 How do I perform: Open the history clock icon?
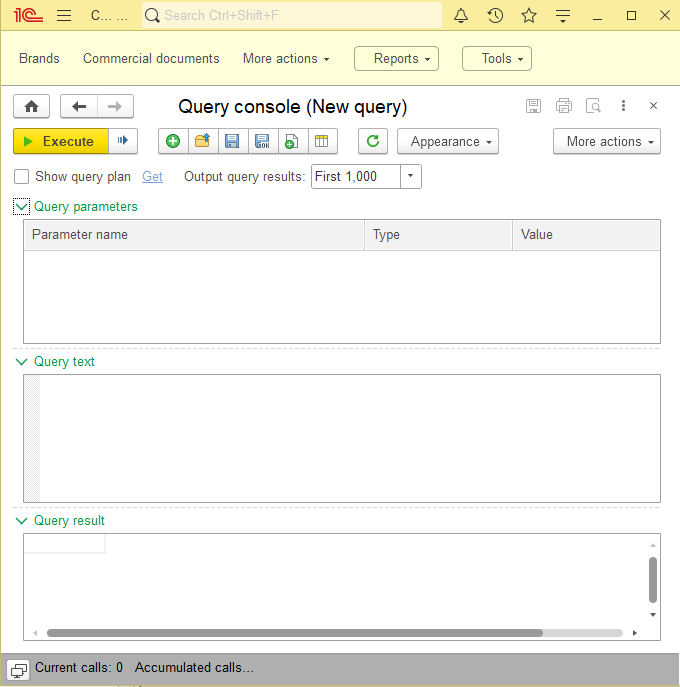tap(495, 16)
